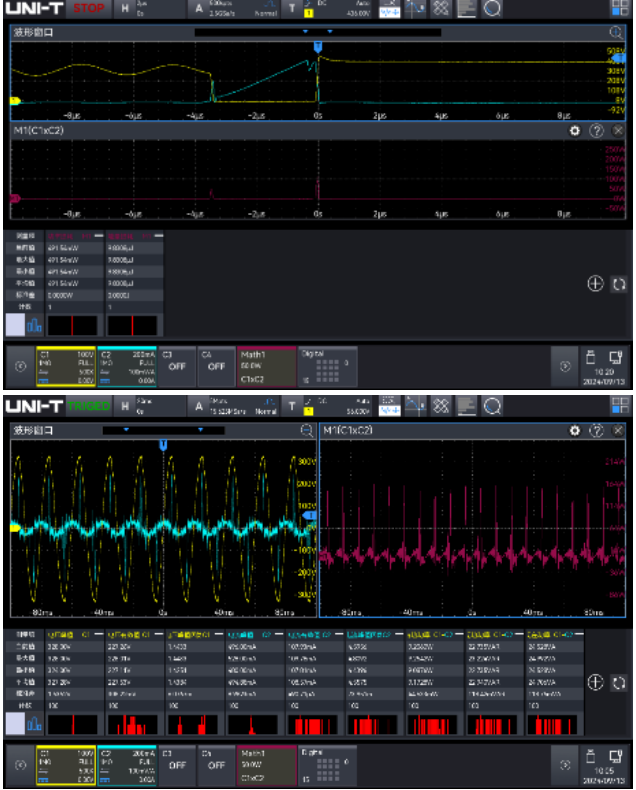
Task: Click magnifier icon in TRIGED waveform window header
Action: point(307,430)
